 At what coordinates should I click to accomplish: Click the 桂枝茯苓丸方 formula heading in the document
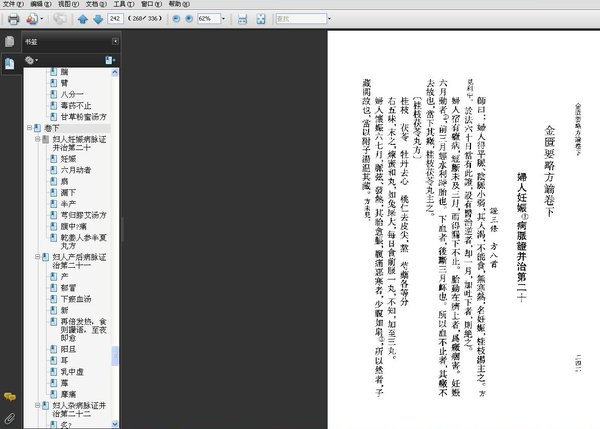[x=417, y=129]
